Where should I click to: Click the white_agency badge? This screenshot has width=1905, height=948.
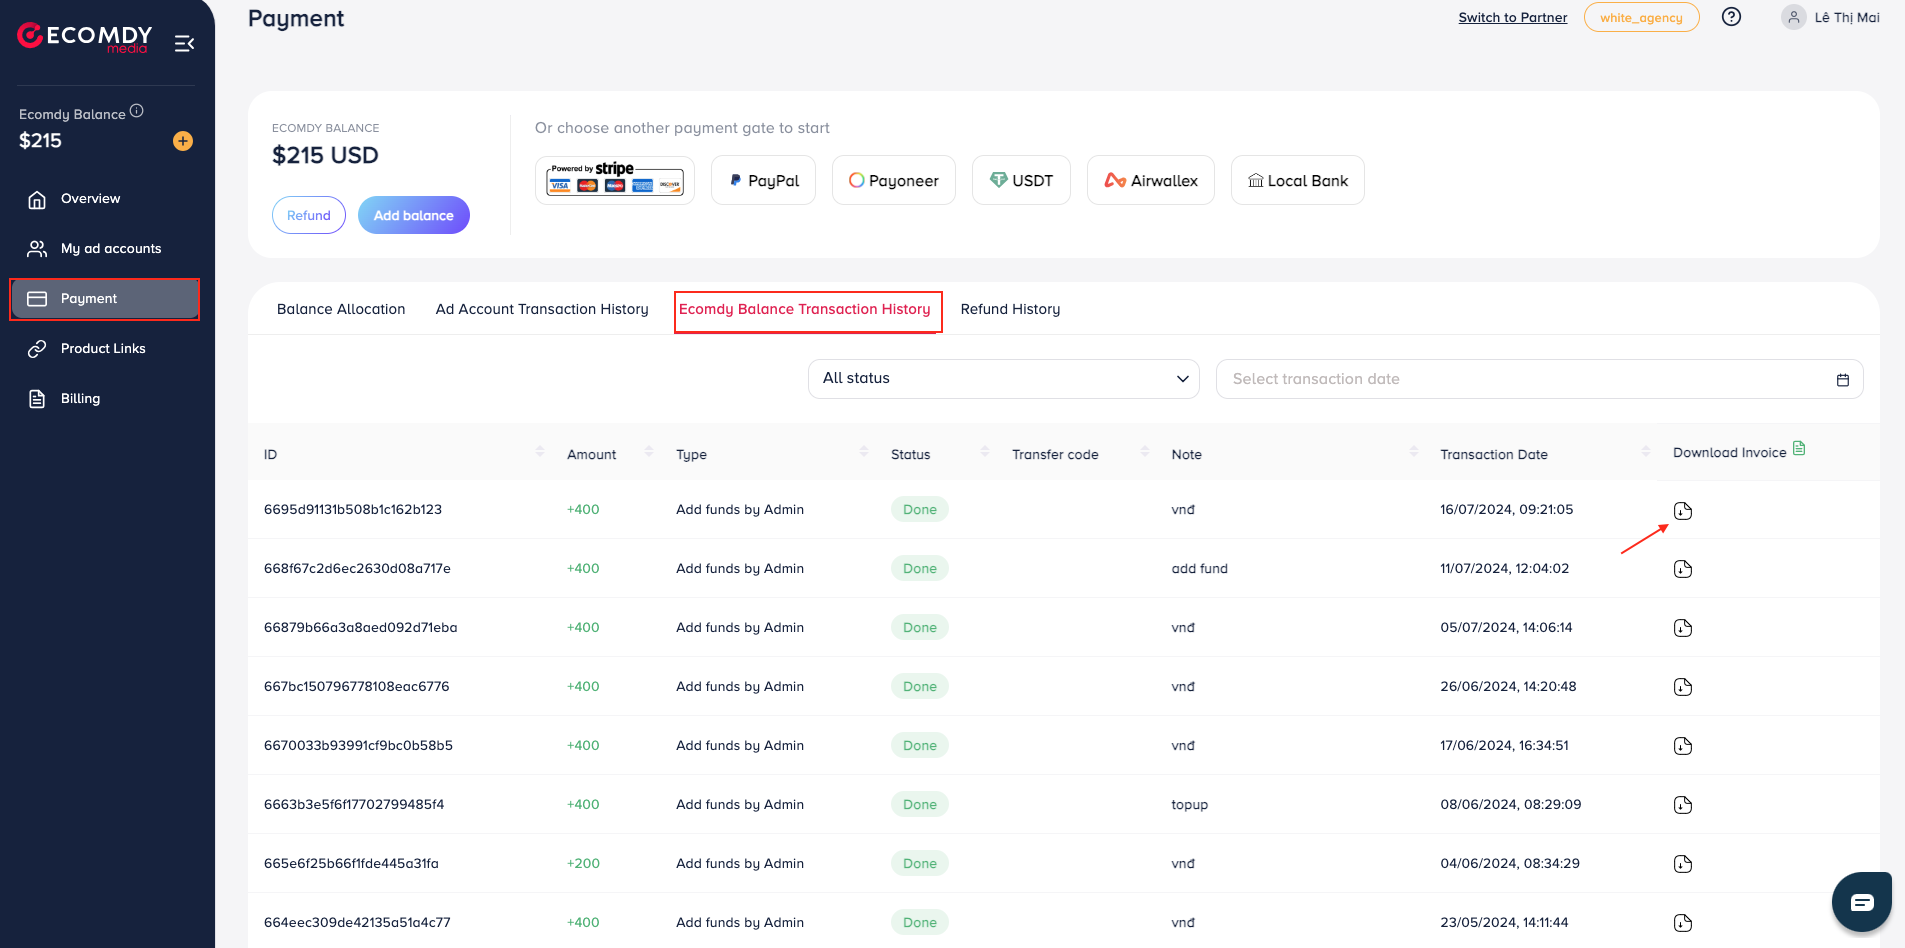[1641, 18]
